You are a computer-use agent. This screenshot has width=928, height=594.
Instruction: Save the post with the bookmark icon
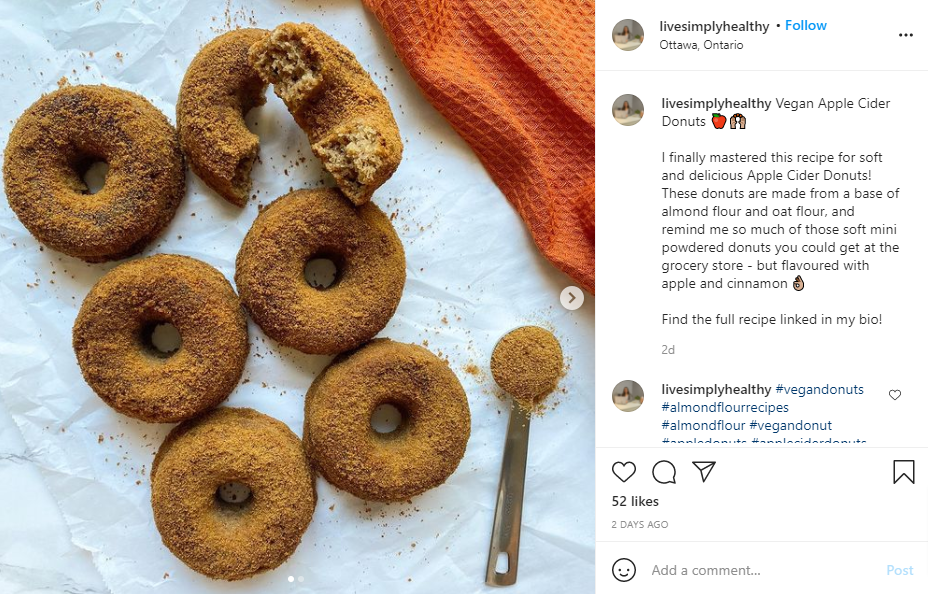(x=904, y=472)
